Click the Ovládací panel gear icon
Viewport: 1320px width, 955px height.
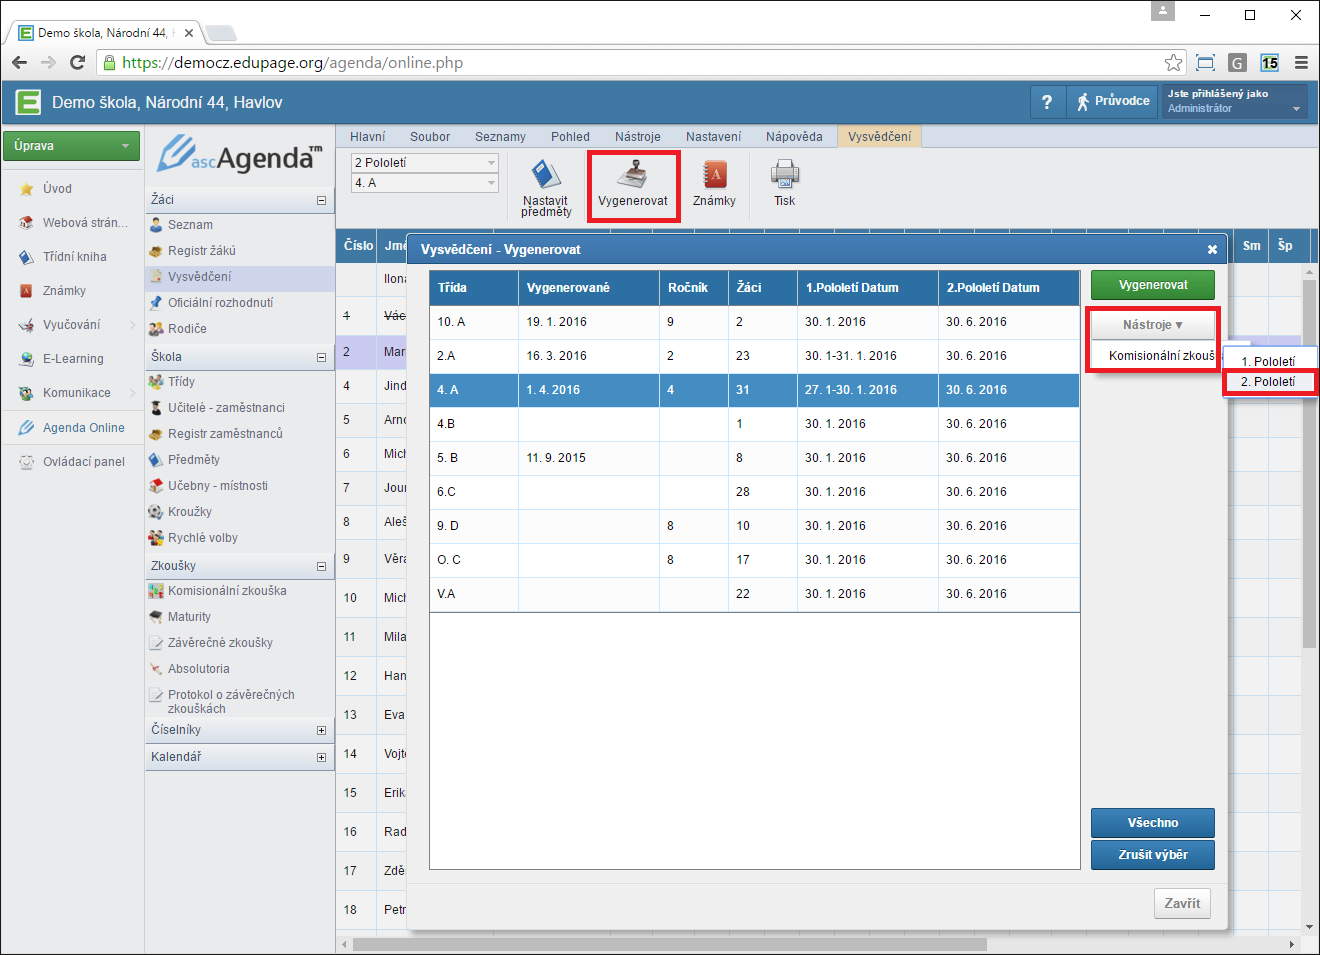pyautogui.click(x=27, y=462)
